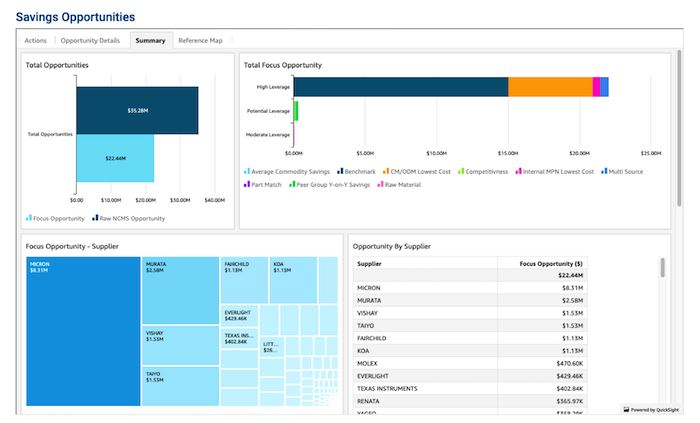Switch to the Opportunity Details tab
This screenshot has width=700, height=423.
[x=90, y=41]
